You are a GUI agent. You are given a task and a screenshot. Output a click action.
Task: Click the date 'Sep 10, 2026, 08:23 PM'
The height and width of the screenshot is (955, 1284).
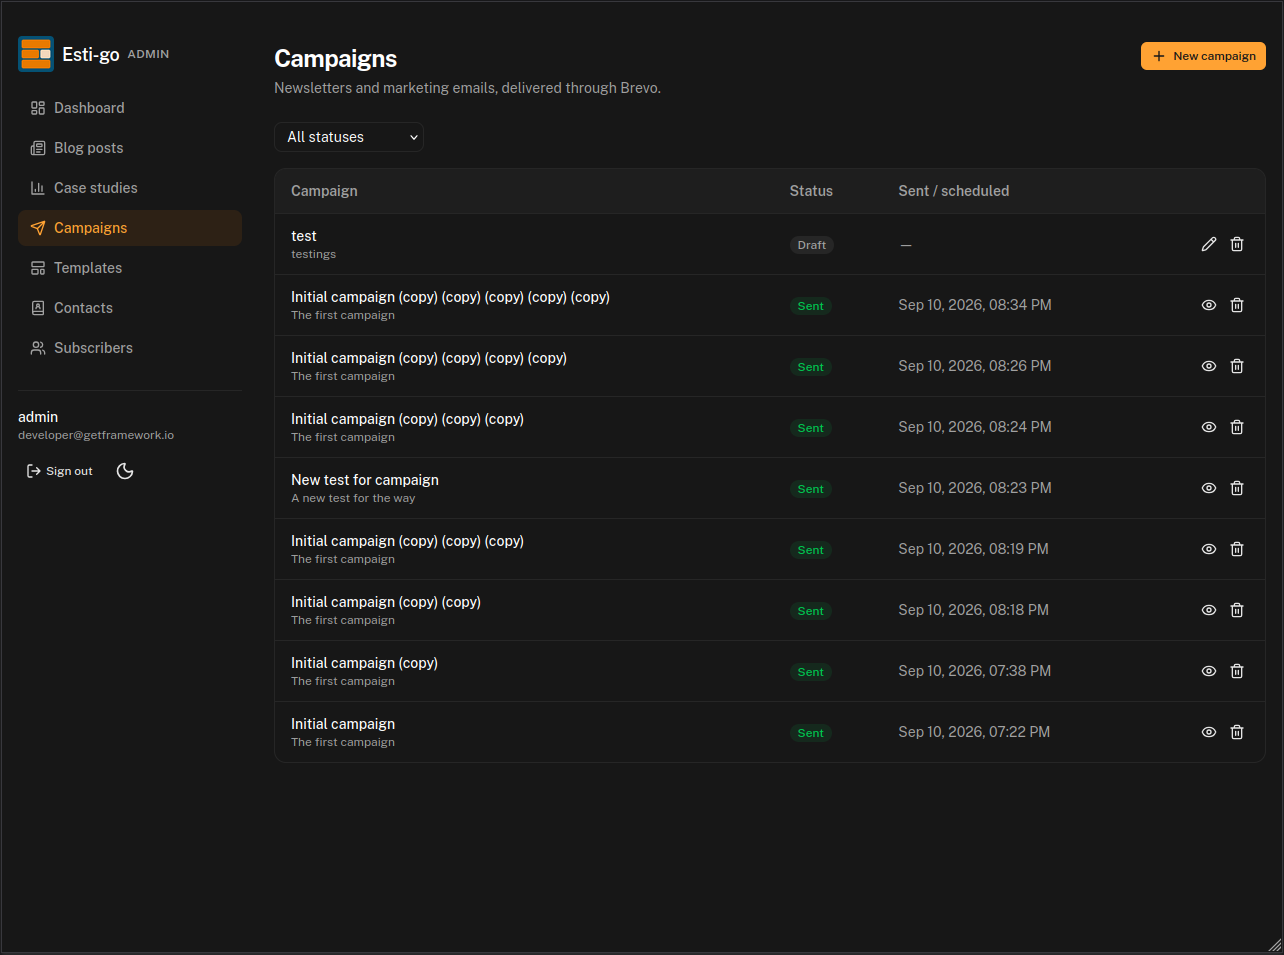tap(975, 488)
